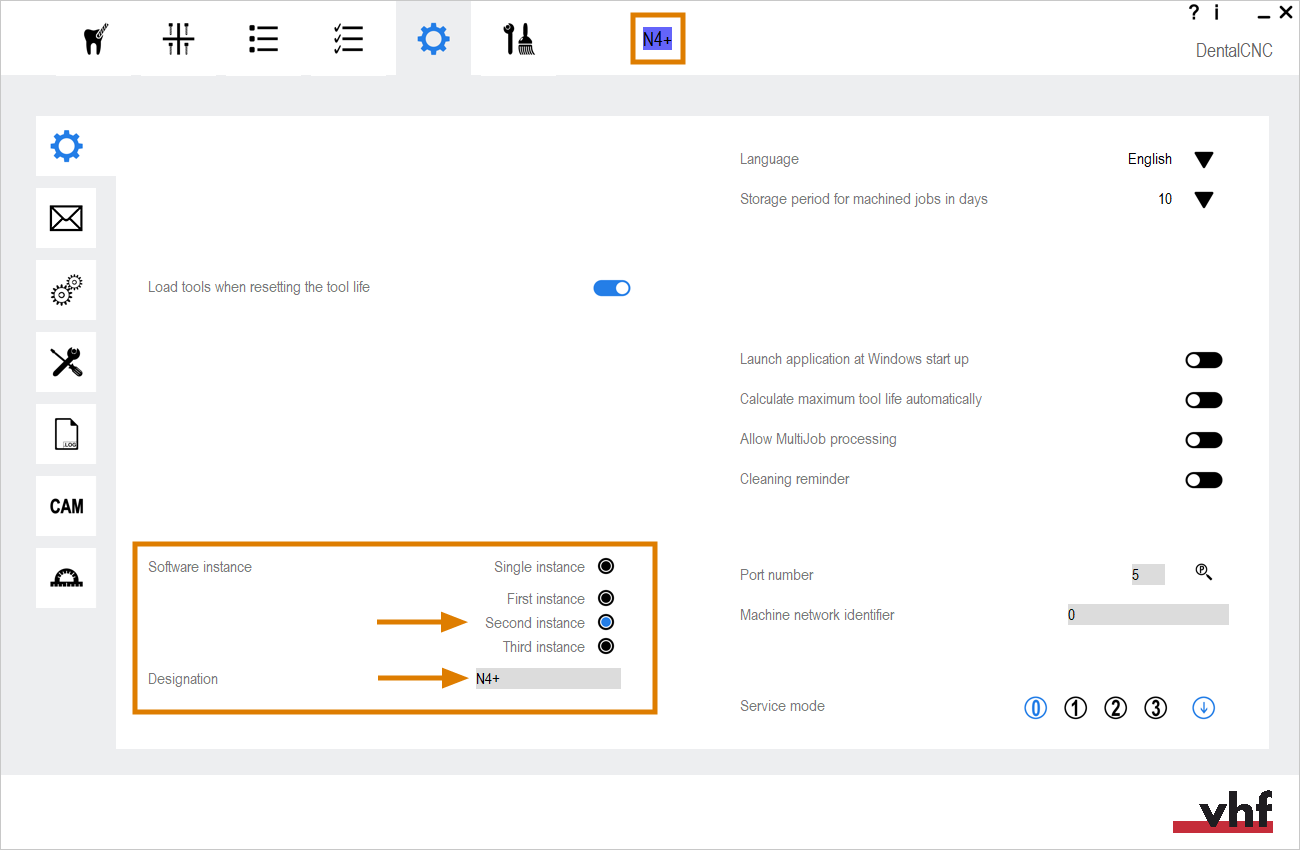Enable Allow MultiJob processing

tap(1204, 440)
